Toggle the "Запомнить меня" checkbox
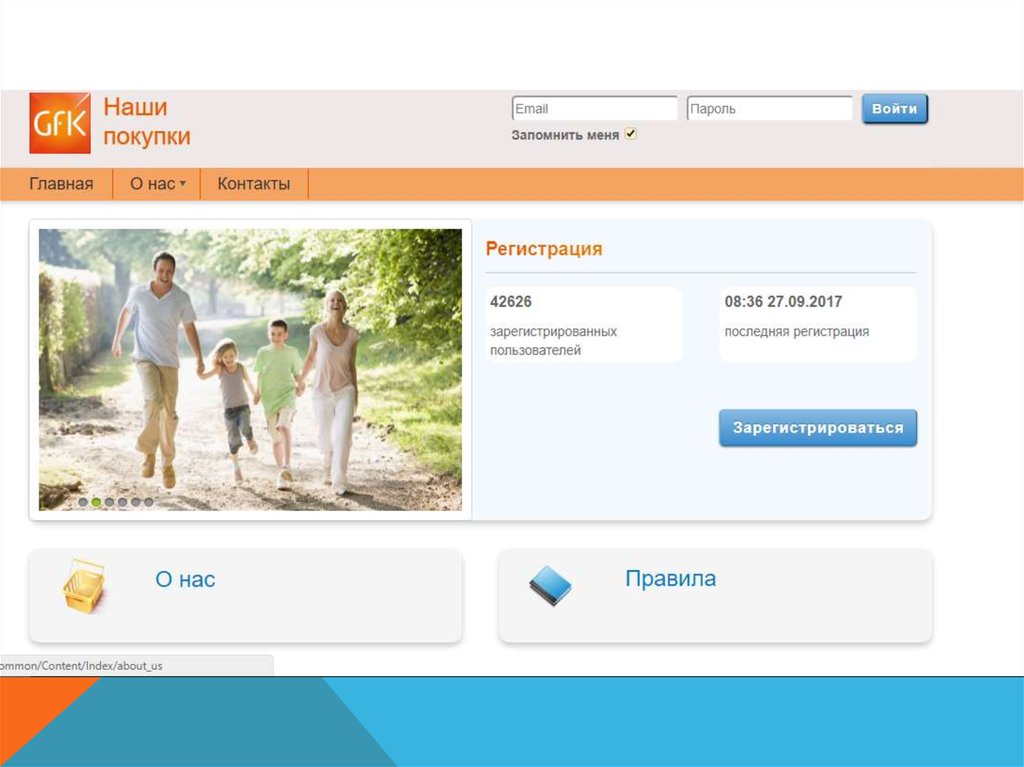Viewport: 1024px width, 767px height. click(630, 134)
